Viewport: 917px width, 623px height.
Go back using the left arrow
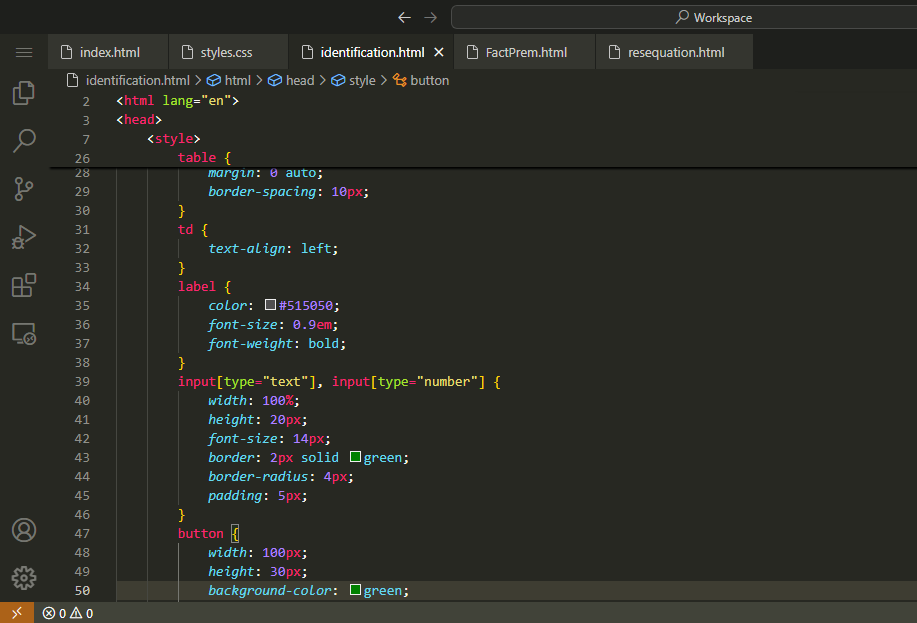(x=404, y=17)
